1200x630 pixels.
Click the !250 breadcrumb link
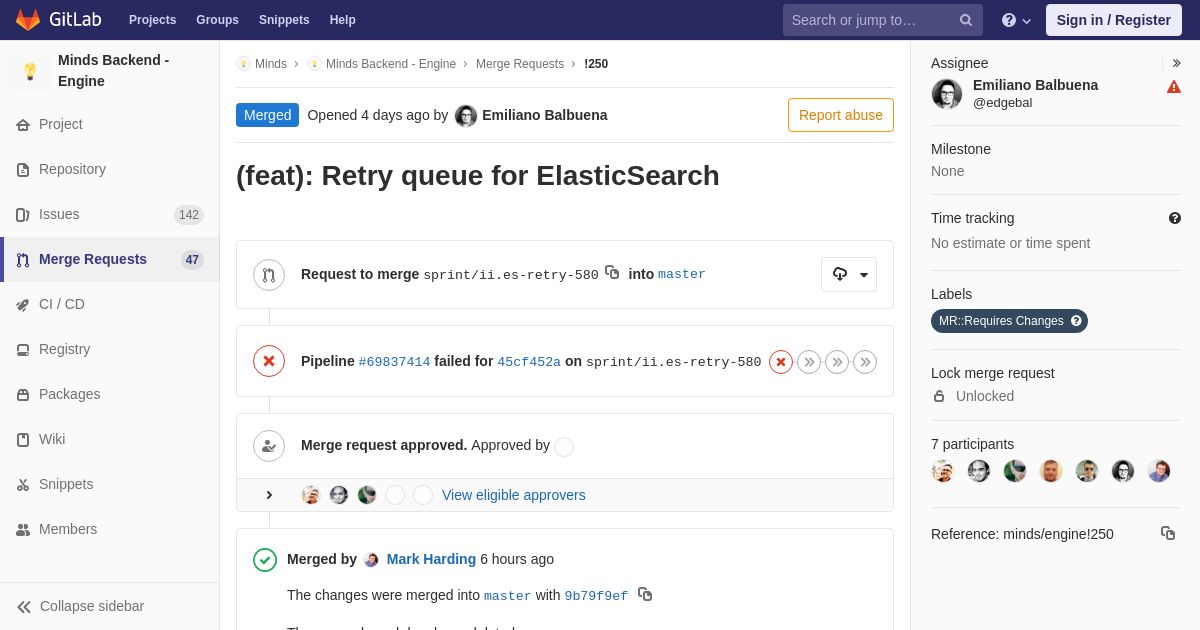point(596,64)
